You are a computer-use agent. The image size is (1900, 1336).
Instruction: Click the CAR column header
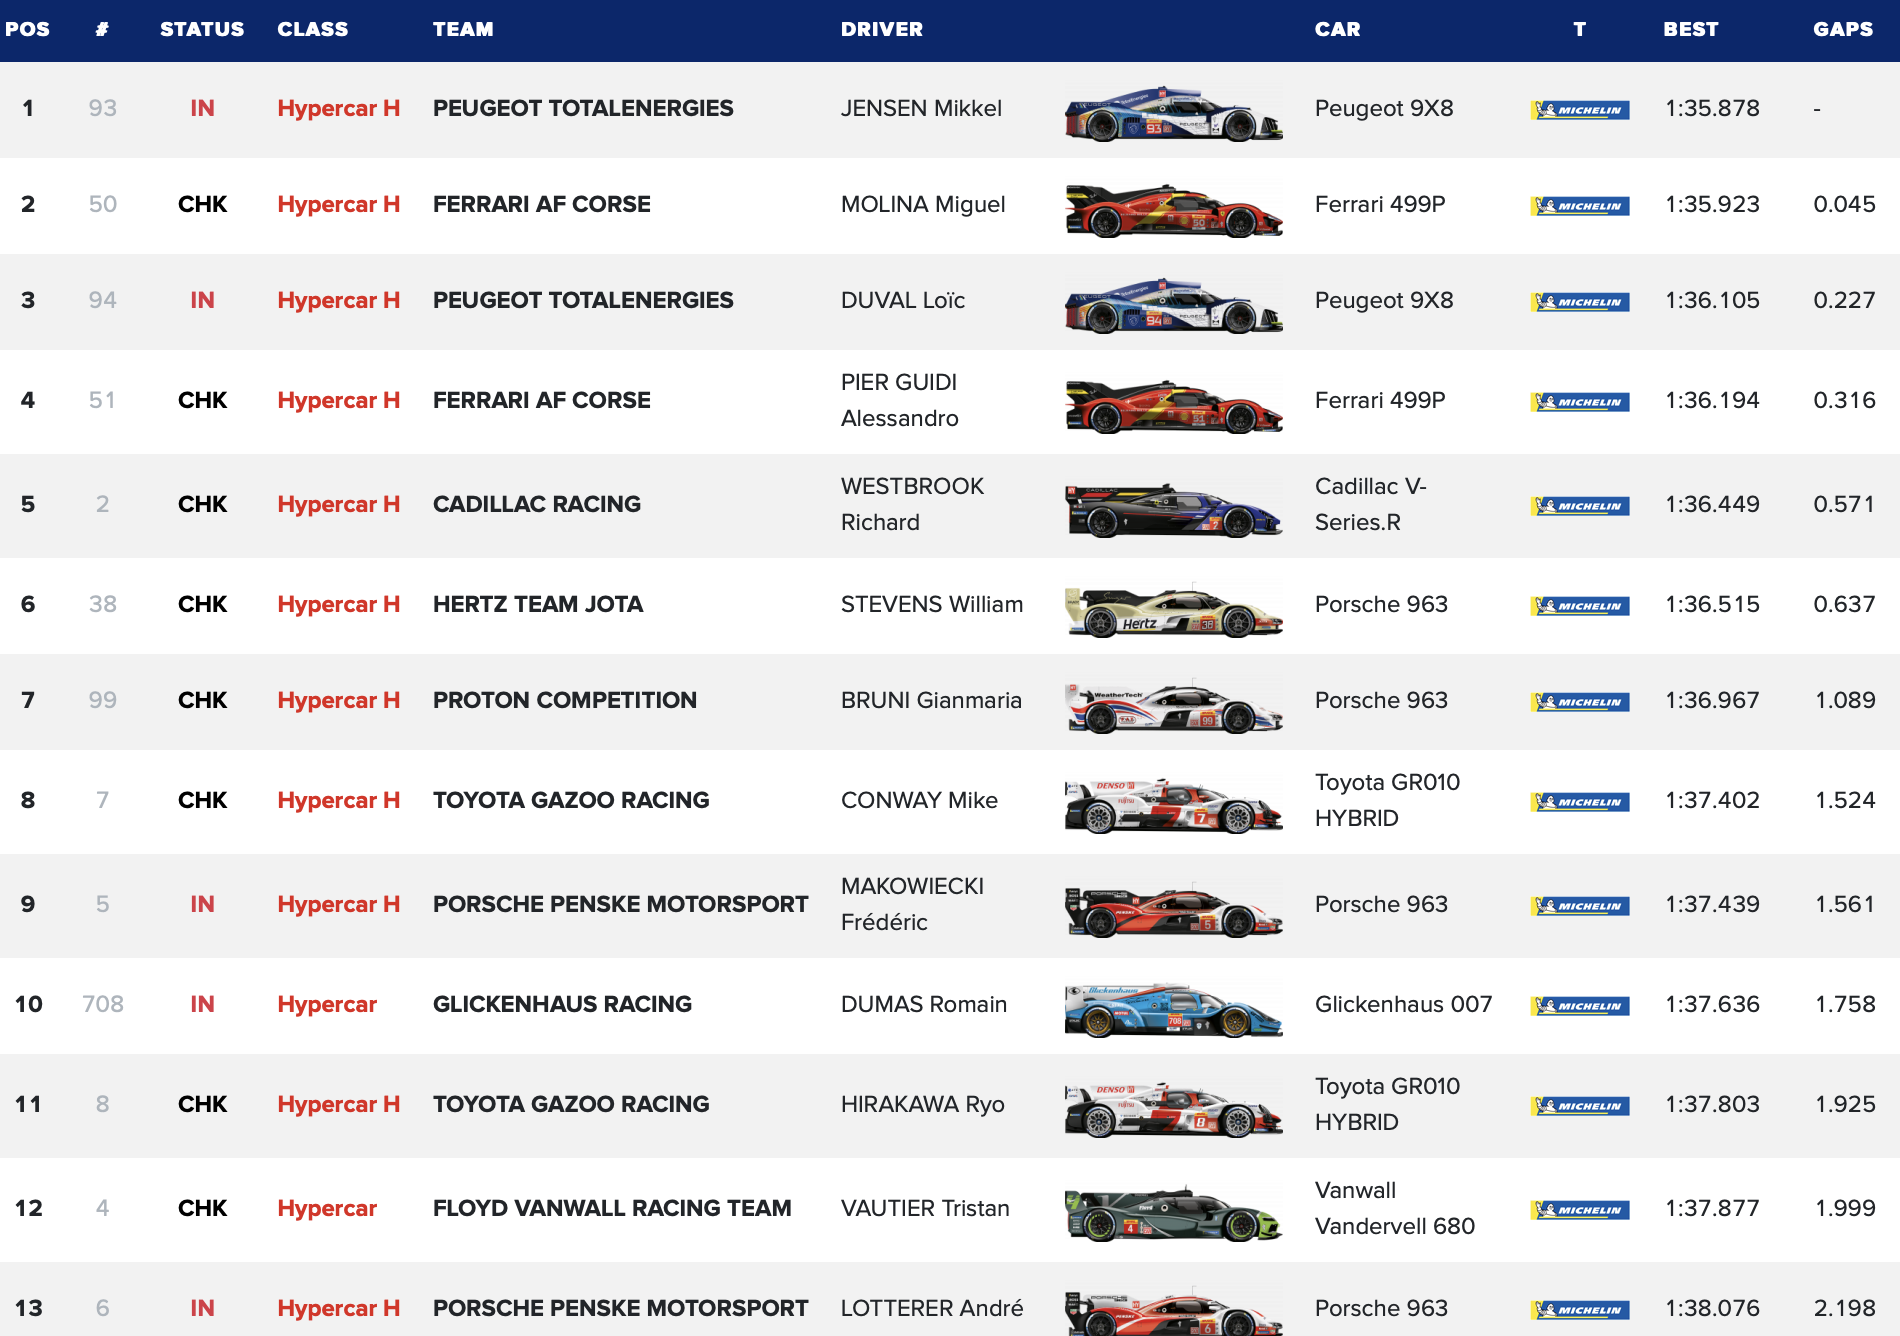point(1337,29)
